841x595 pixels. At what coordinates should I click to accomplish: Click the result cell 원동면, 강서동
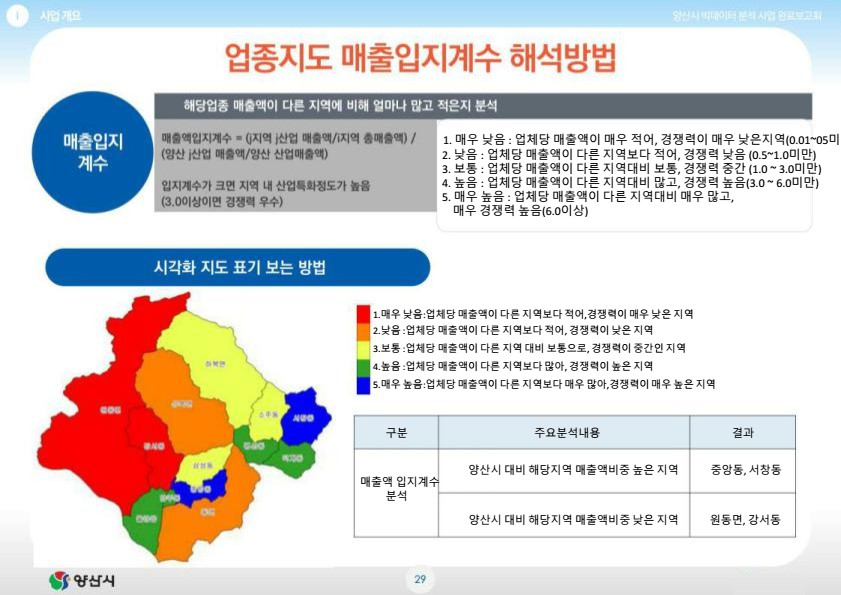click(x=743, y=515)
